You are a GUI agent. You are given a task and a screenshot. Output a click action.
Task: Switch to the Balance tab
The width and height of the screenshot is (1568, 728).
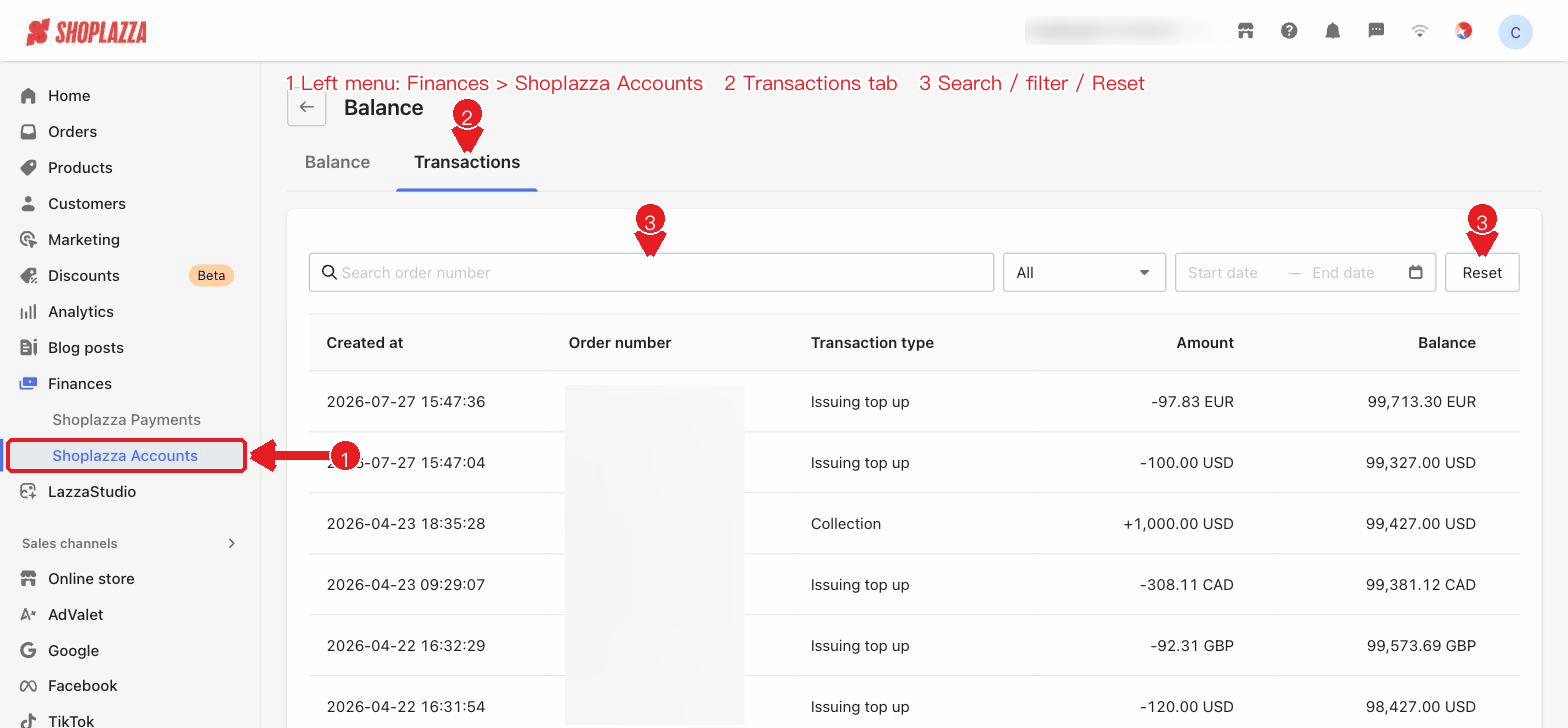pos(337,162)
